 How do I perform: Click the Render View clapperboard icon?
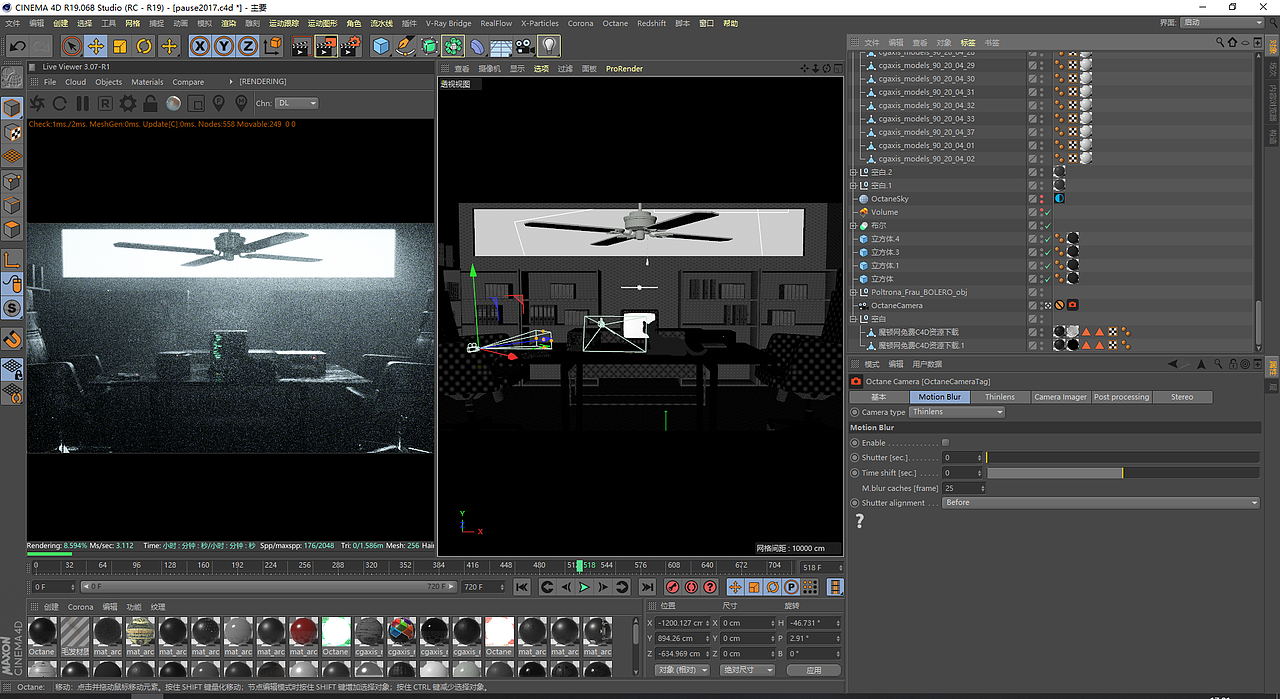(x=301, y=46)
